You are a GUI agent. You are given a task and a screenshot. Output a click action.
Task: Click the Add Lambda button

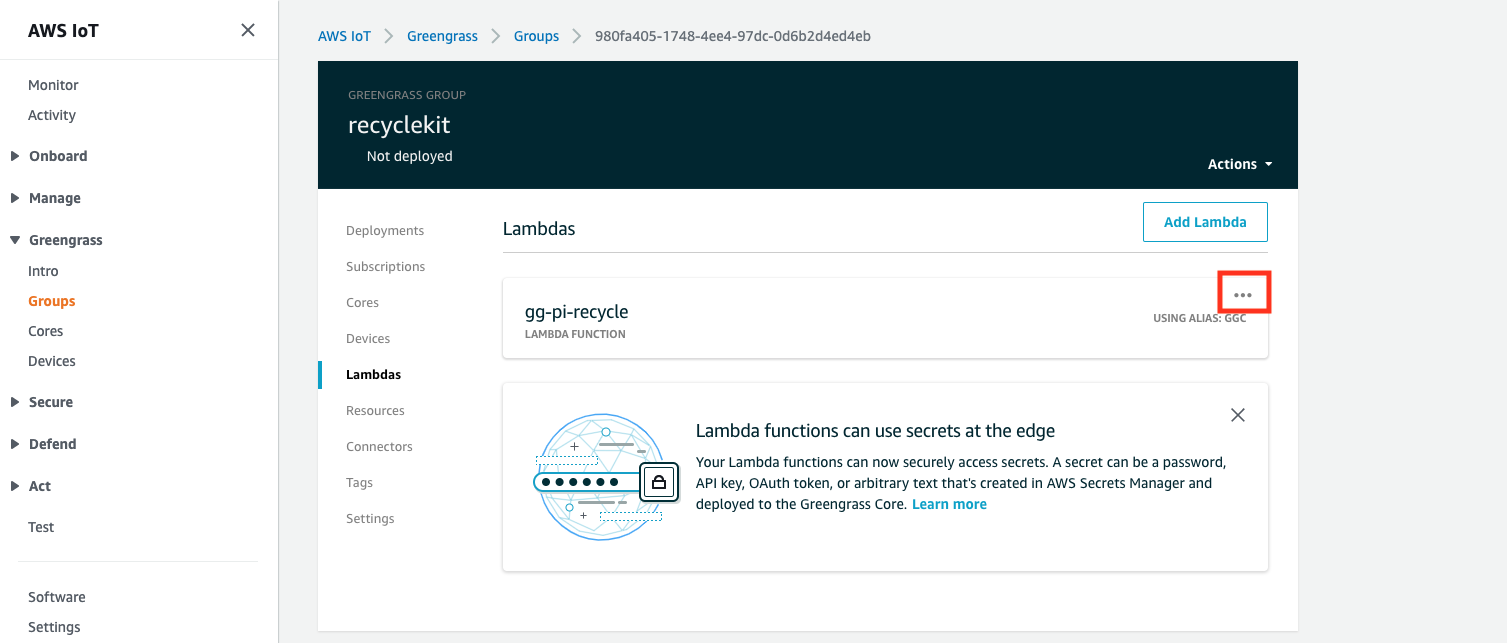click(1205, 222)
